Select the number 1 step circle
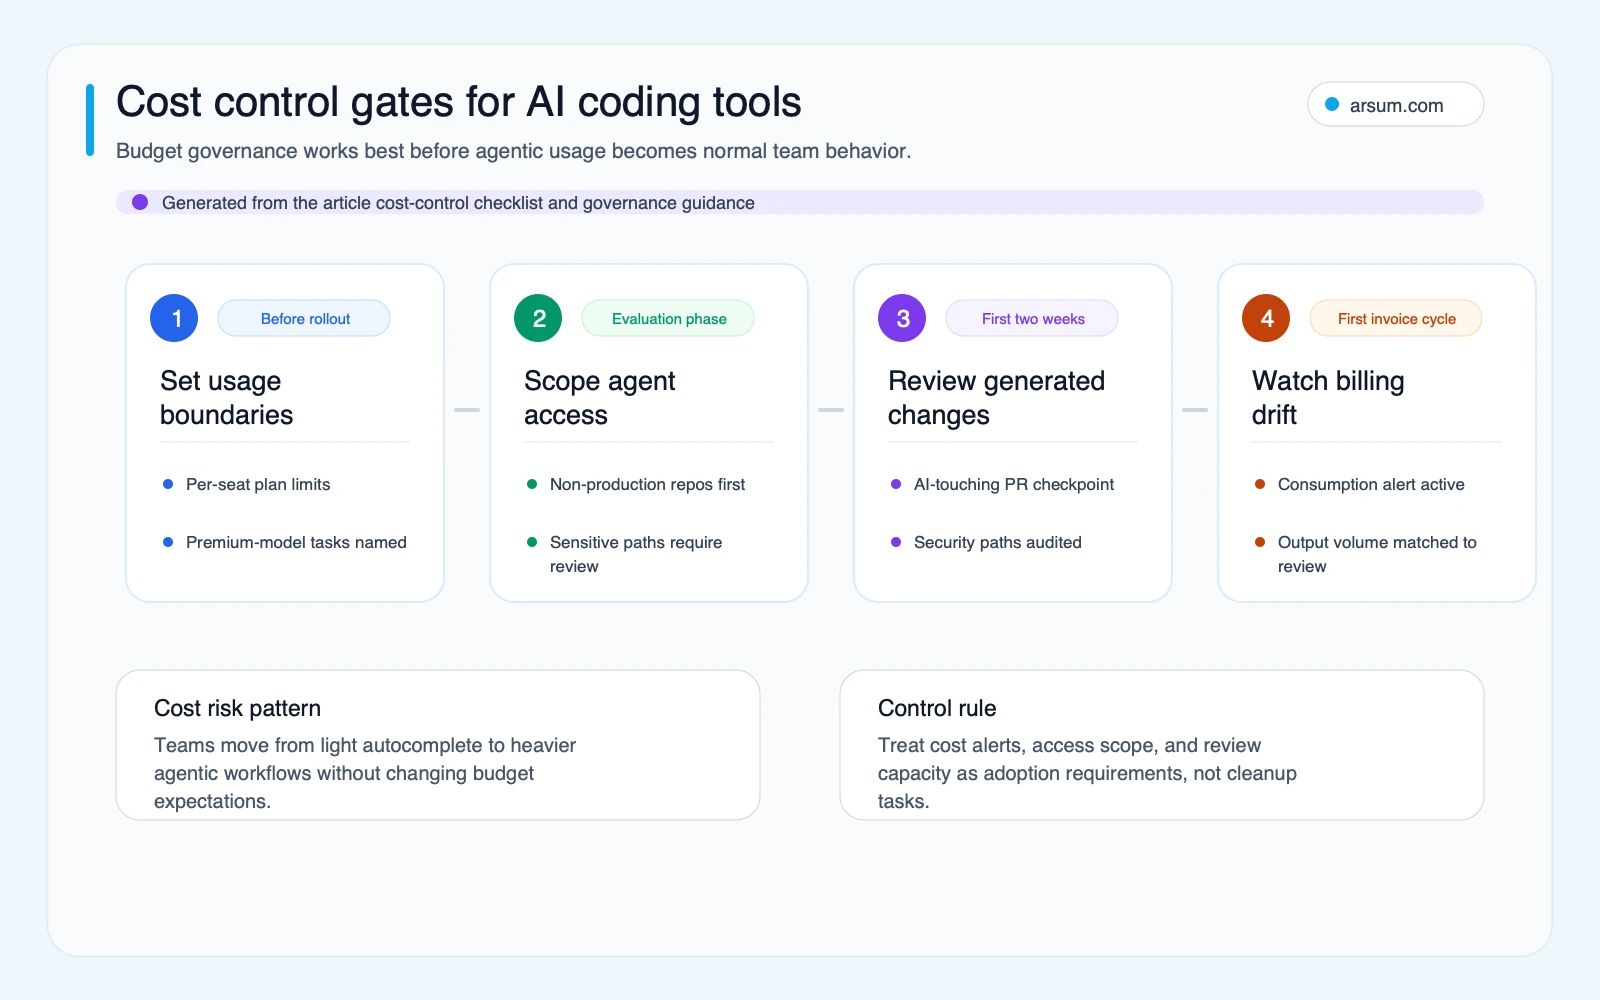 (x=174, y=318)
